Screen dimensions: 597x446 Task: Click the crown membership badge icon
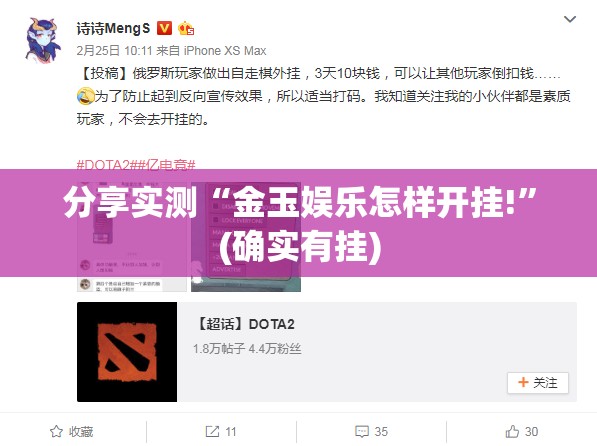[186, 29]
